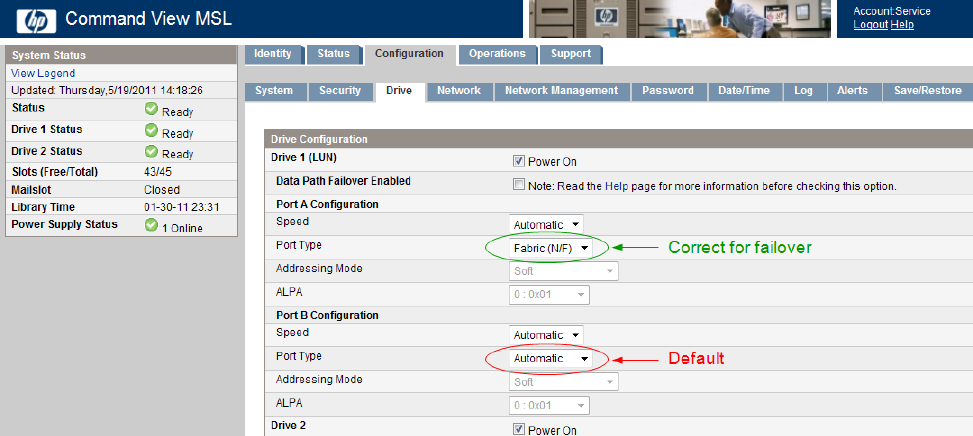Open the Password sub-tab

click(668, 91)
